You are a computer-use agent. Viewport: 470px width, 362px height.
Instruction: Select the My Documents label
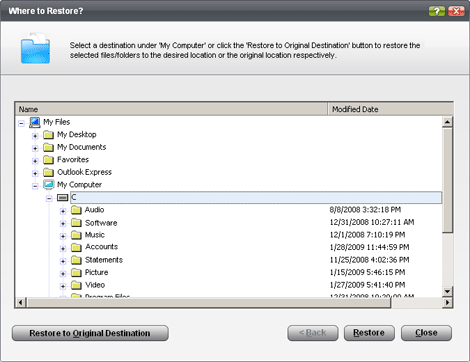pyautogui.click(x=81, y=147)
